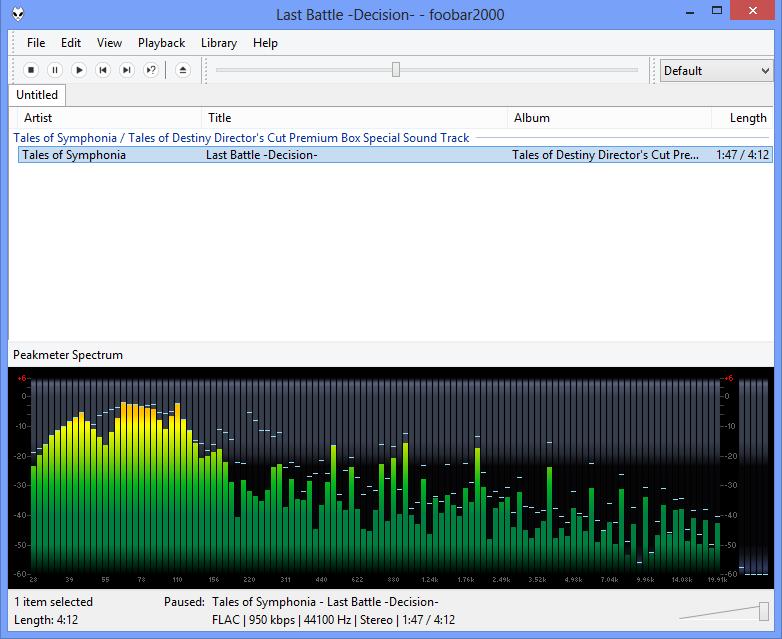Skip to the next track
Viewport: 782px width, 639px height.
click(127, 70)
